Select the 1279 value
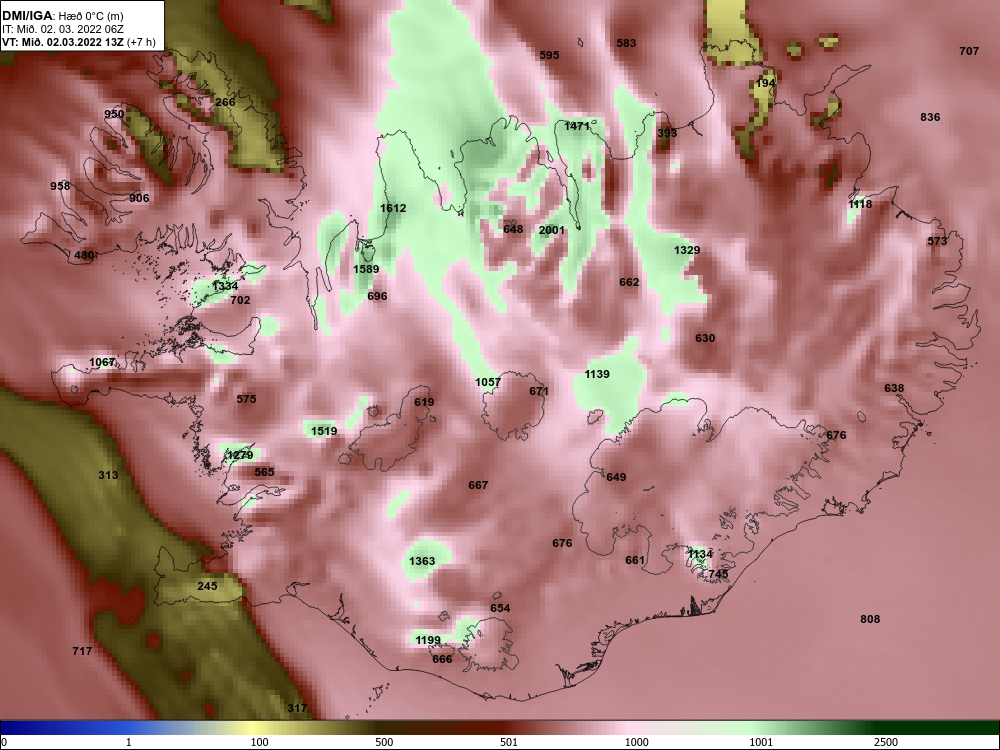Image resolution: width=1000 pixels, height=750 pixels. (x=240, y=455)
